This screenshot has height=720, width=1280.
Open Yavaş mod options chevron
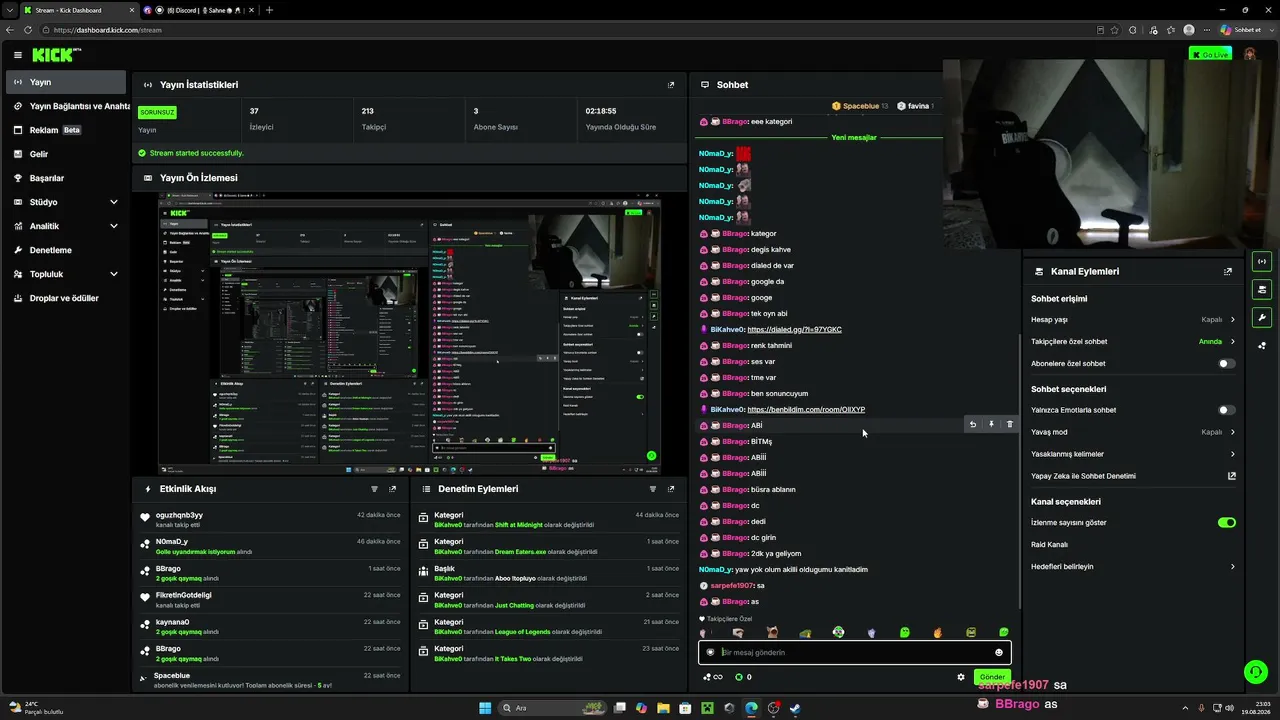tap(1232, 432)
